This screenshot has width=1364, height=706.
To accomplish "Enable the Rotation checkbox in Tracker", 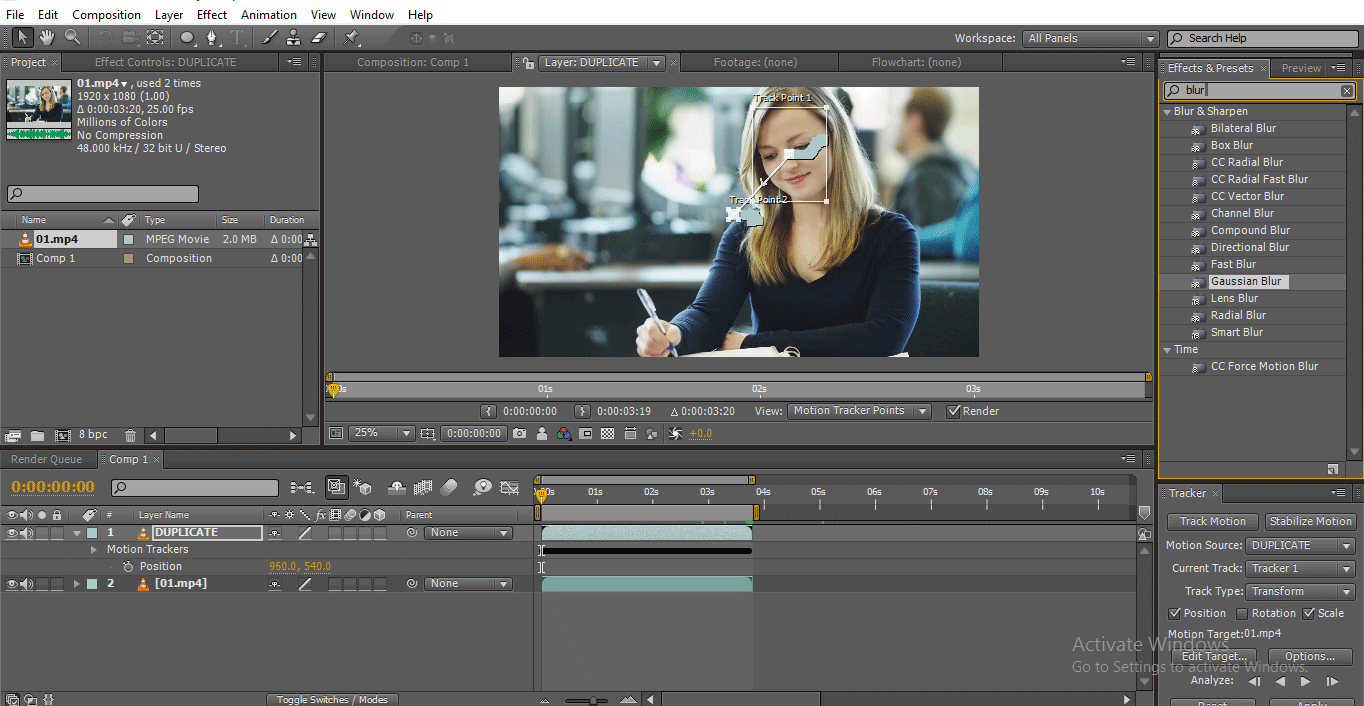I will click(1242, 614).
